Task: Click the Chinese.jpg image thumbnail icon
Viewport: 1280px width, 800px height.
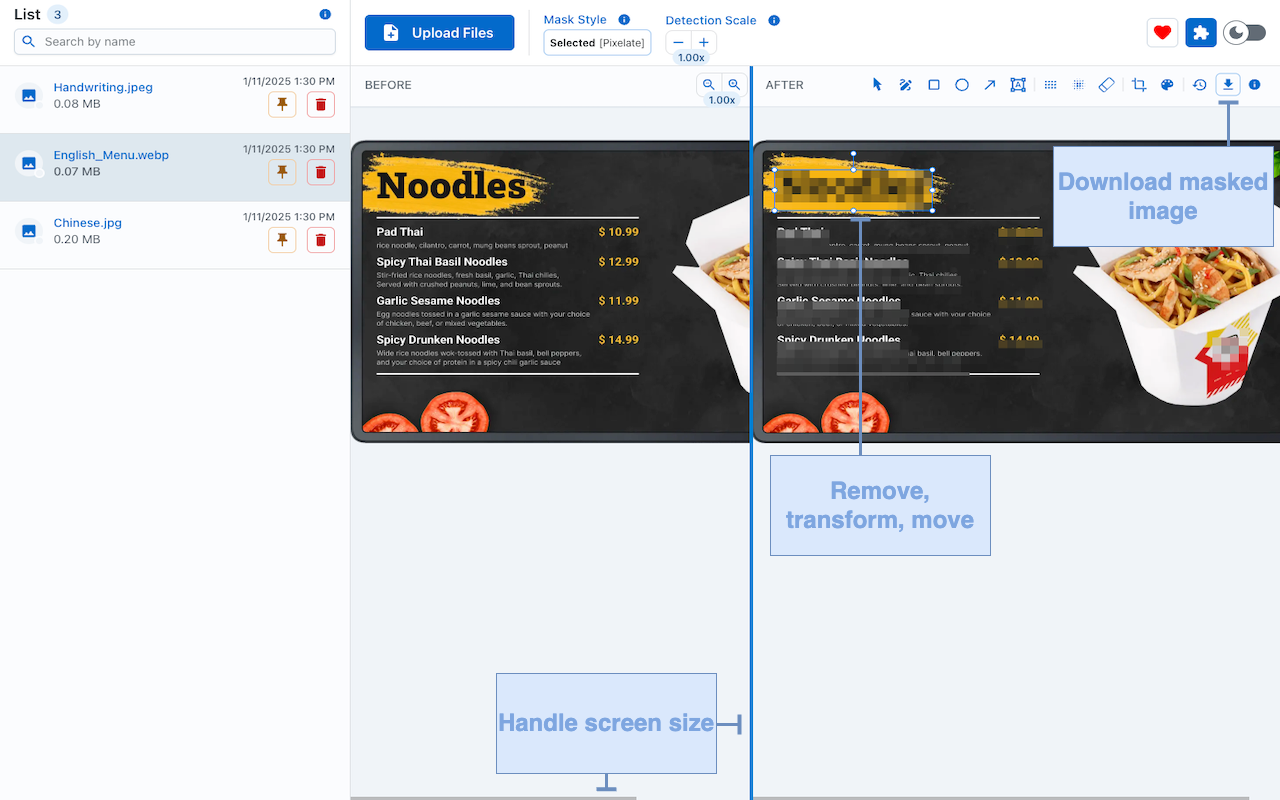Action: click(x=29, y=231)
